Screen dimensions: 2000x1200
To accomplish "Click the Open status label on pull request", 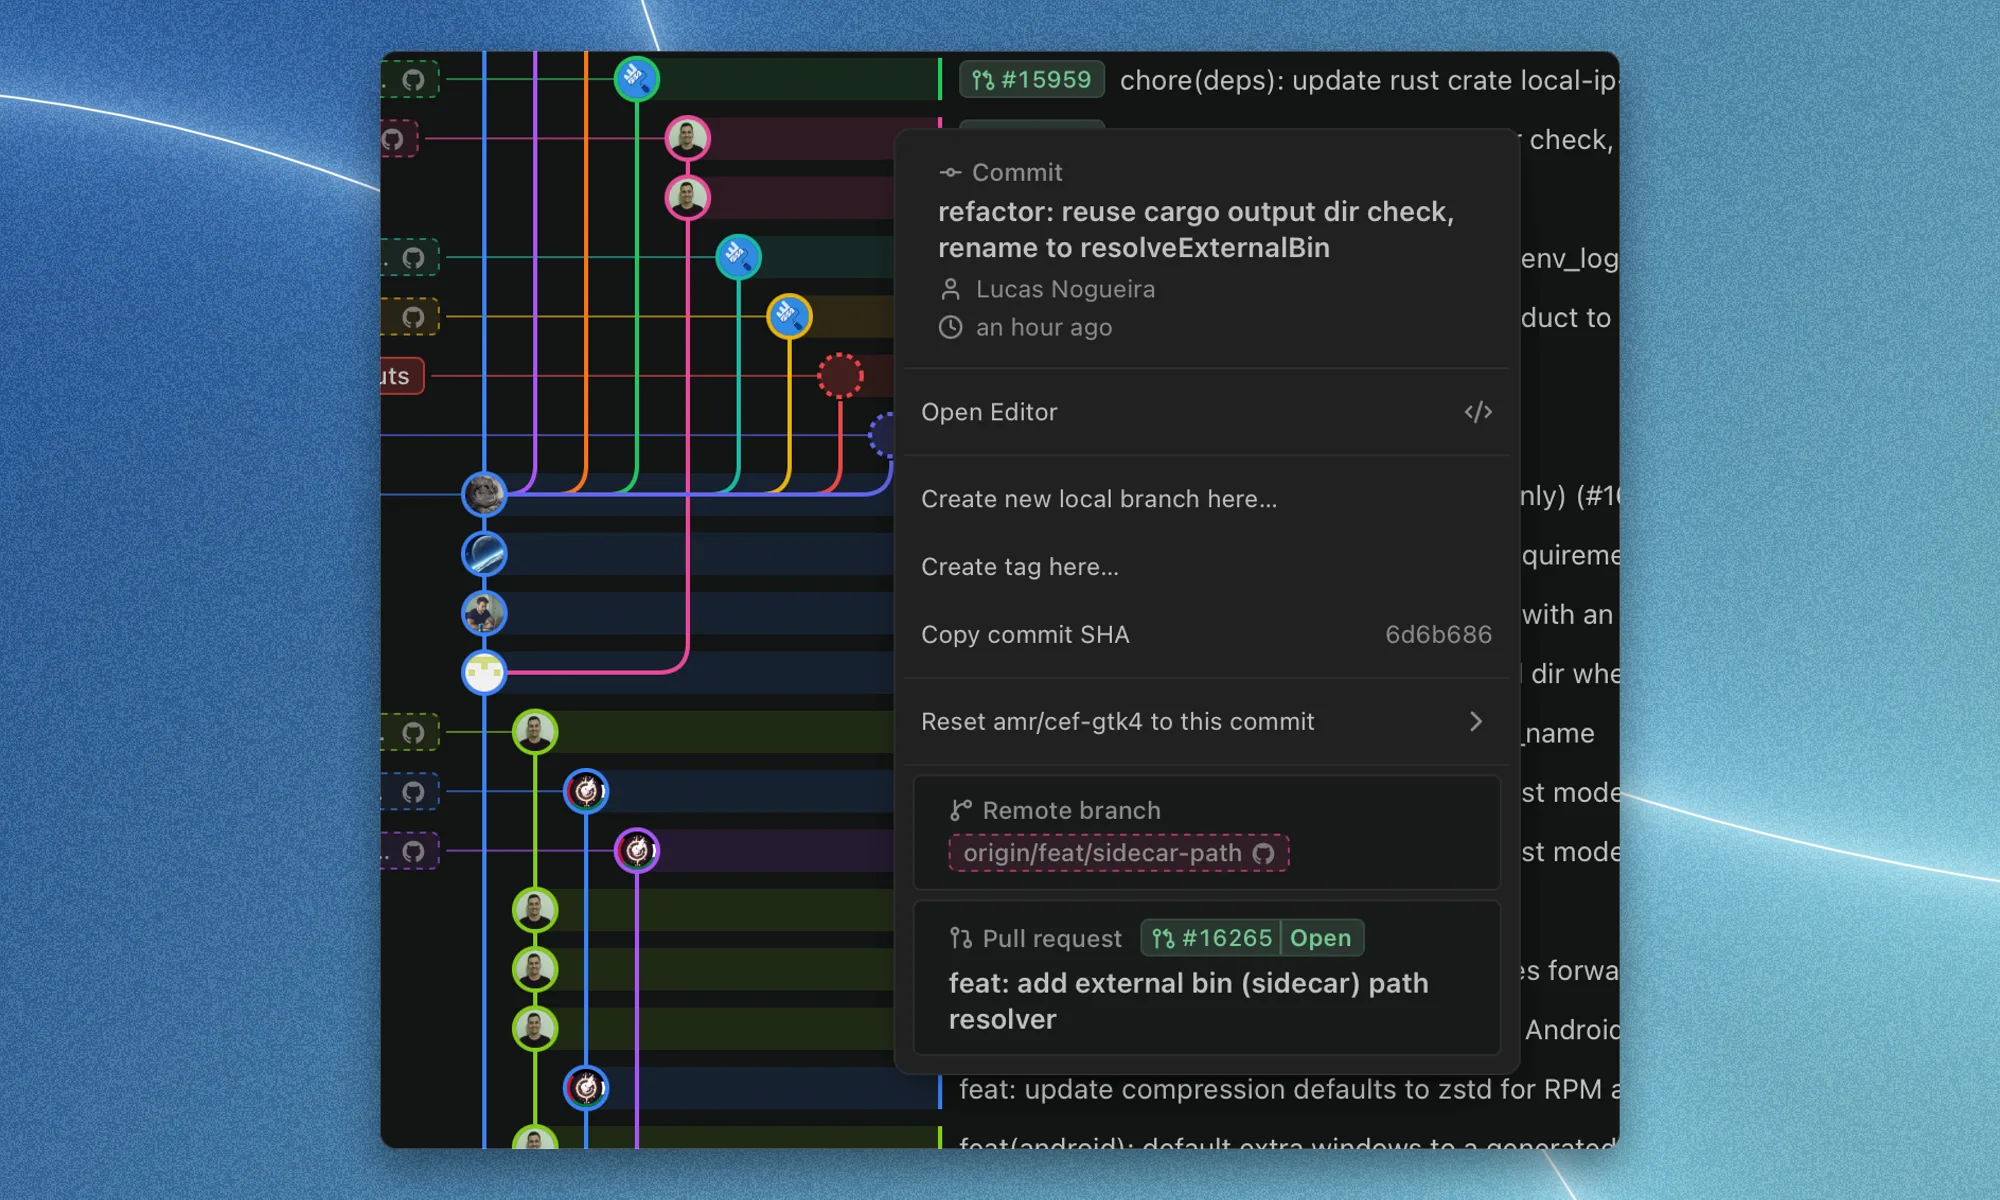I will click(x=1321, y=938).
